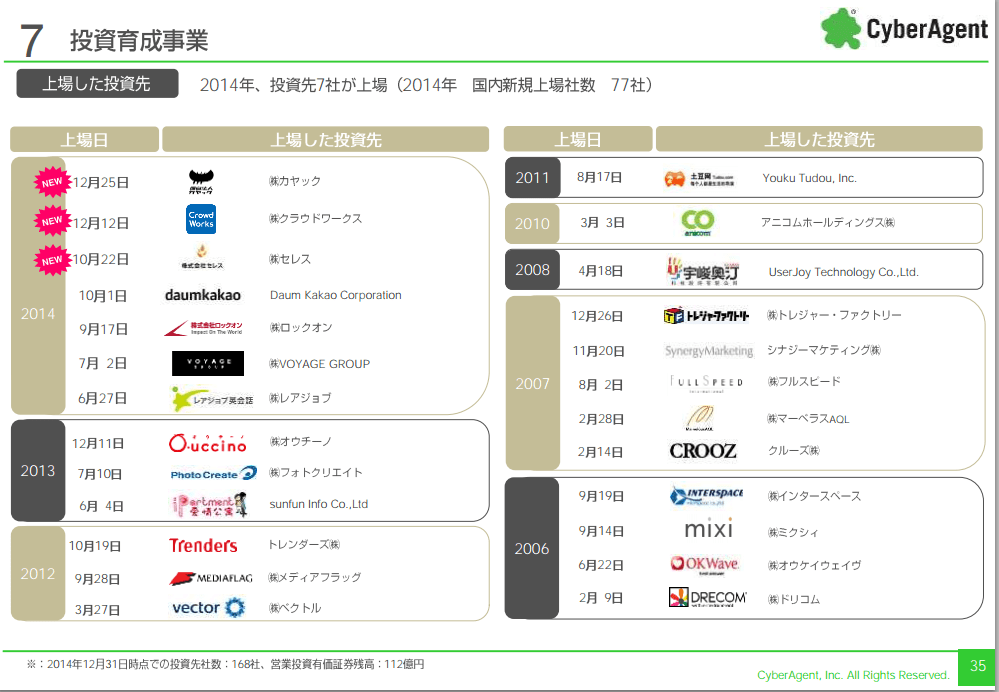The width and height of the screenshot is (999, 692).
Task: Select the black VOYAGE GROUP logo
Action: click(x=207, y=364)
